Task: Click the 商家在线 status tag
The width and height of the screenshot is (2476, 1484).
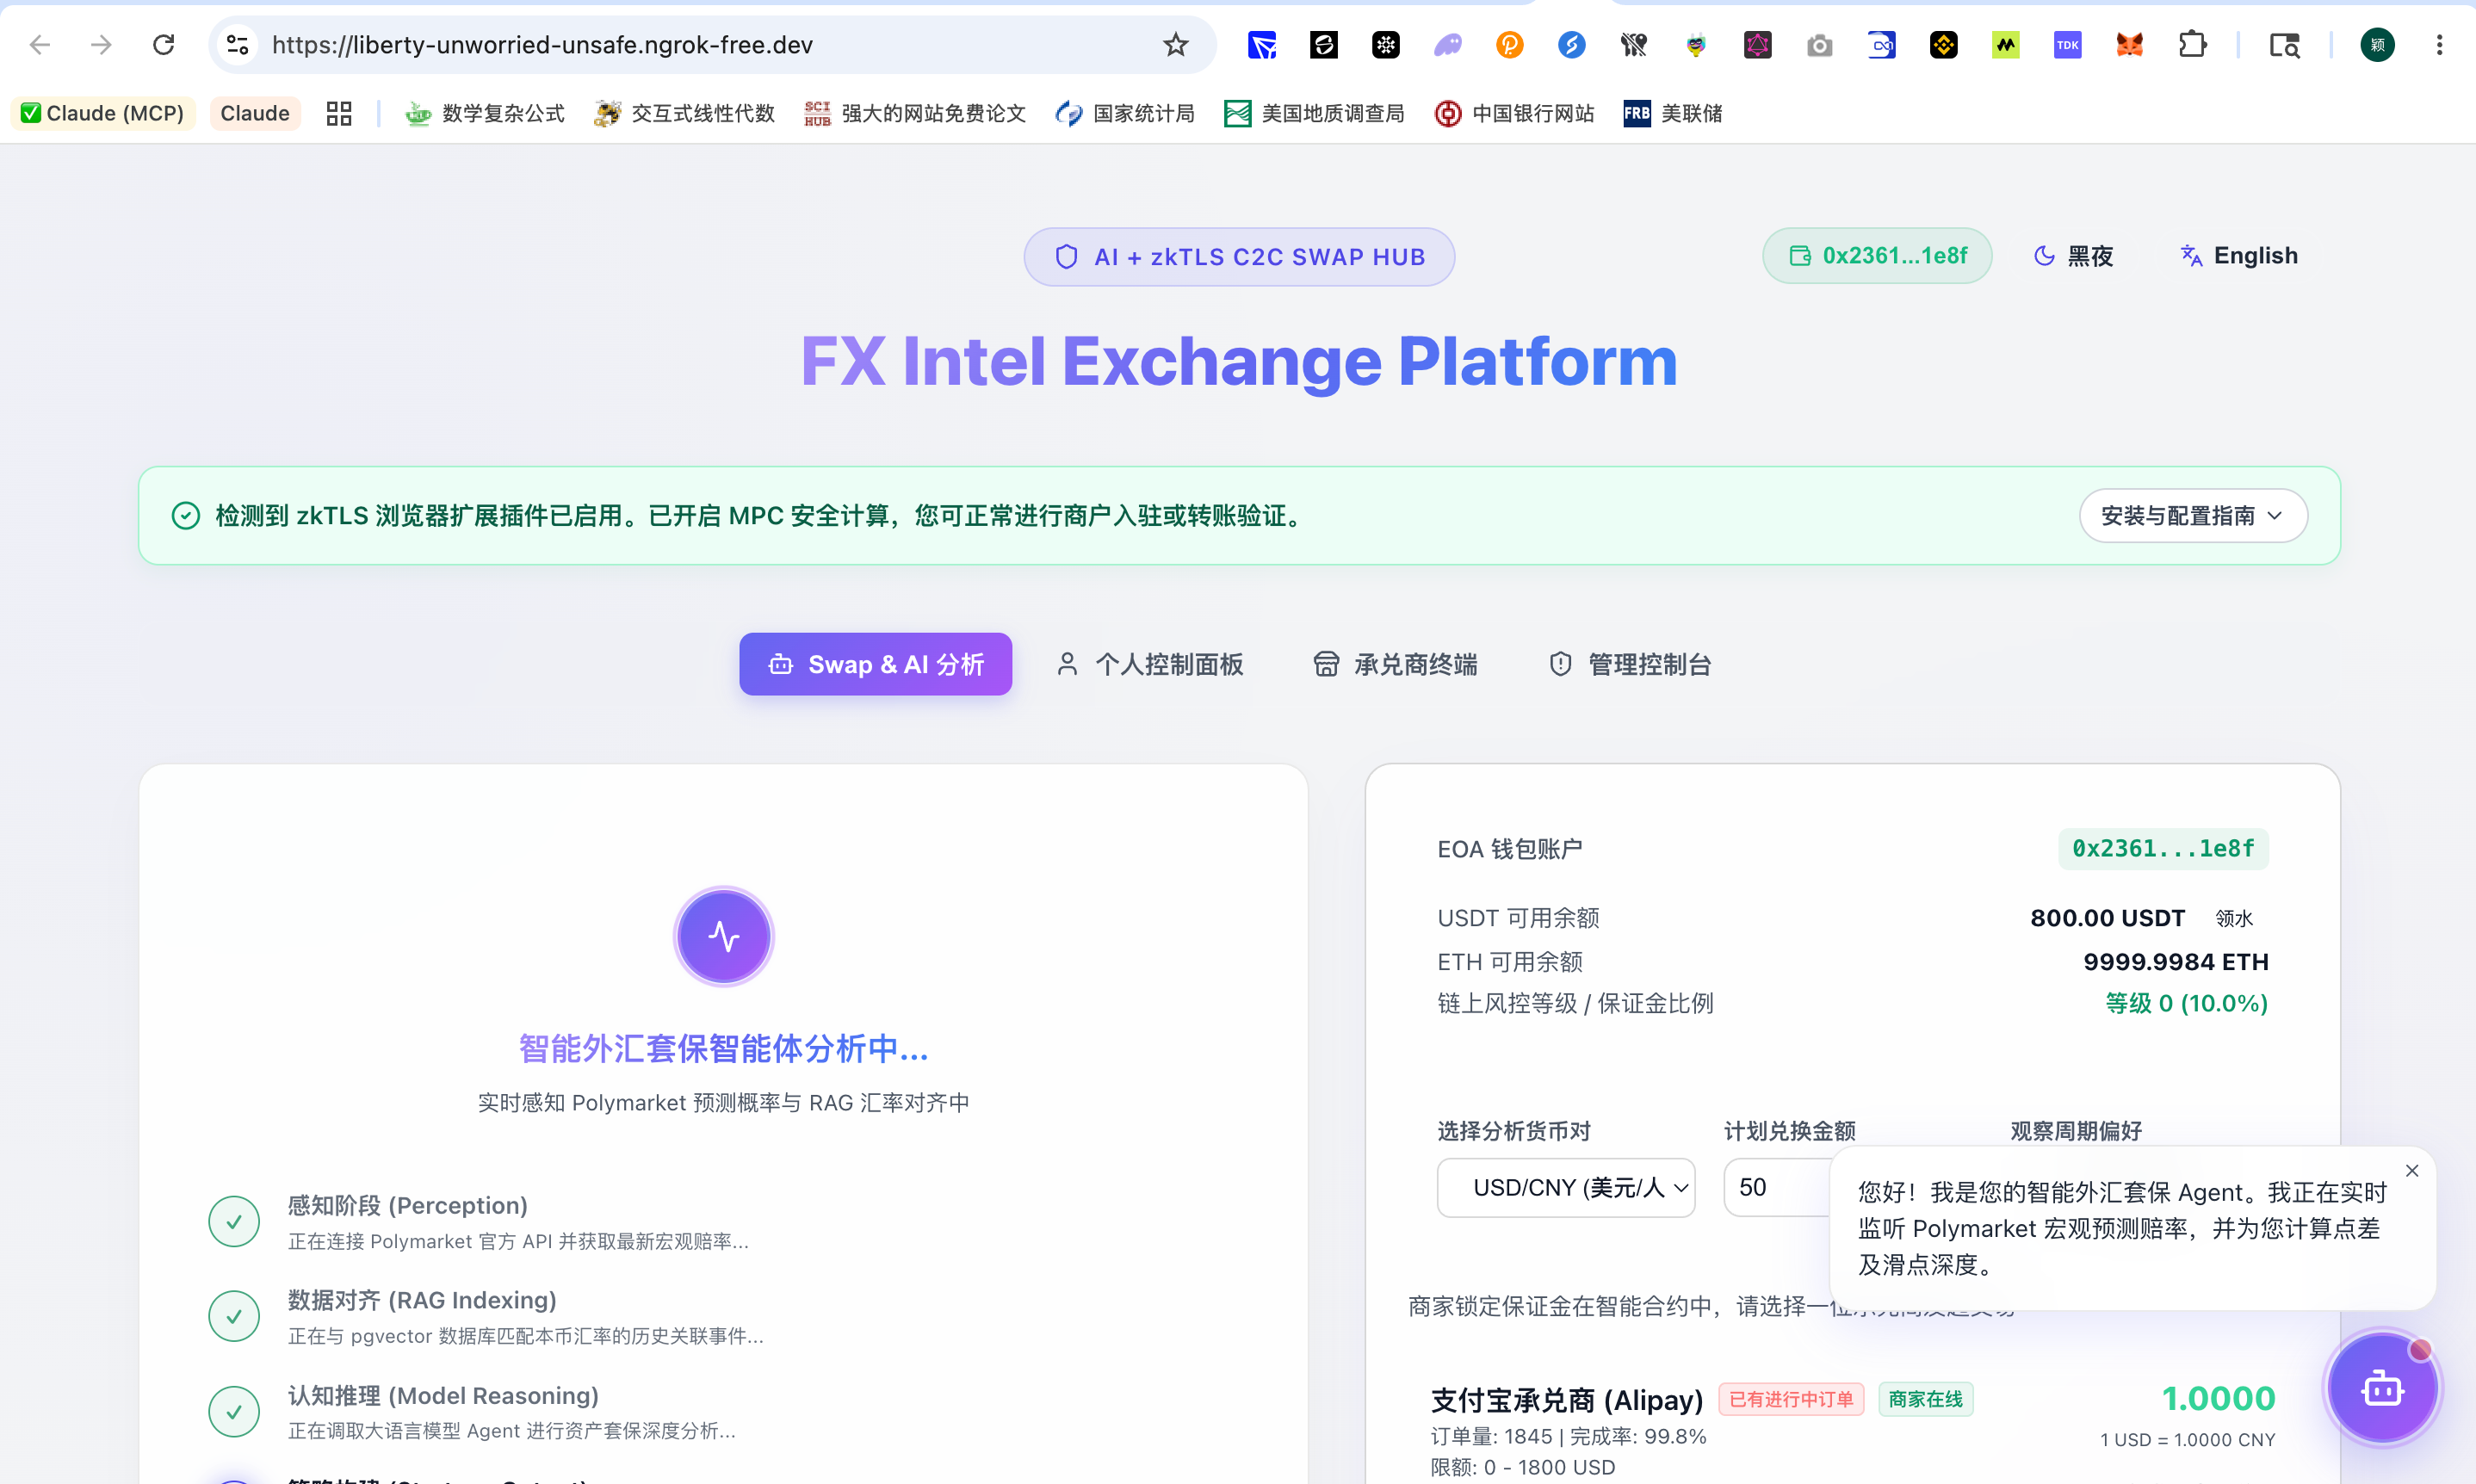Action: point(1926,1399)
